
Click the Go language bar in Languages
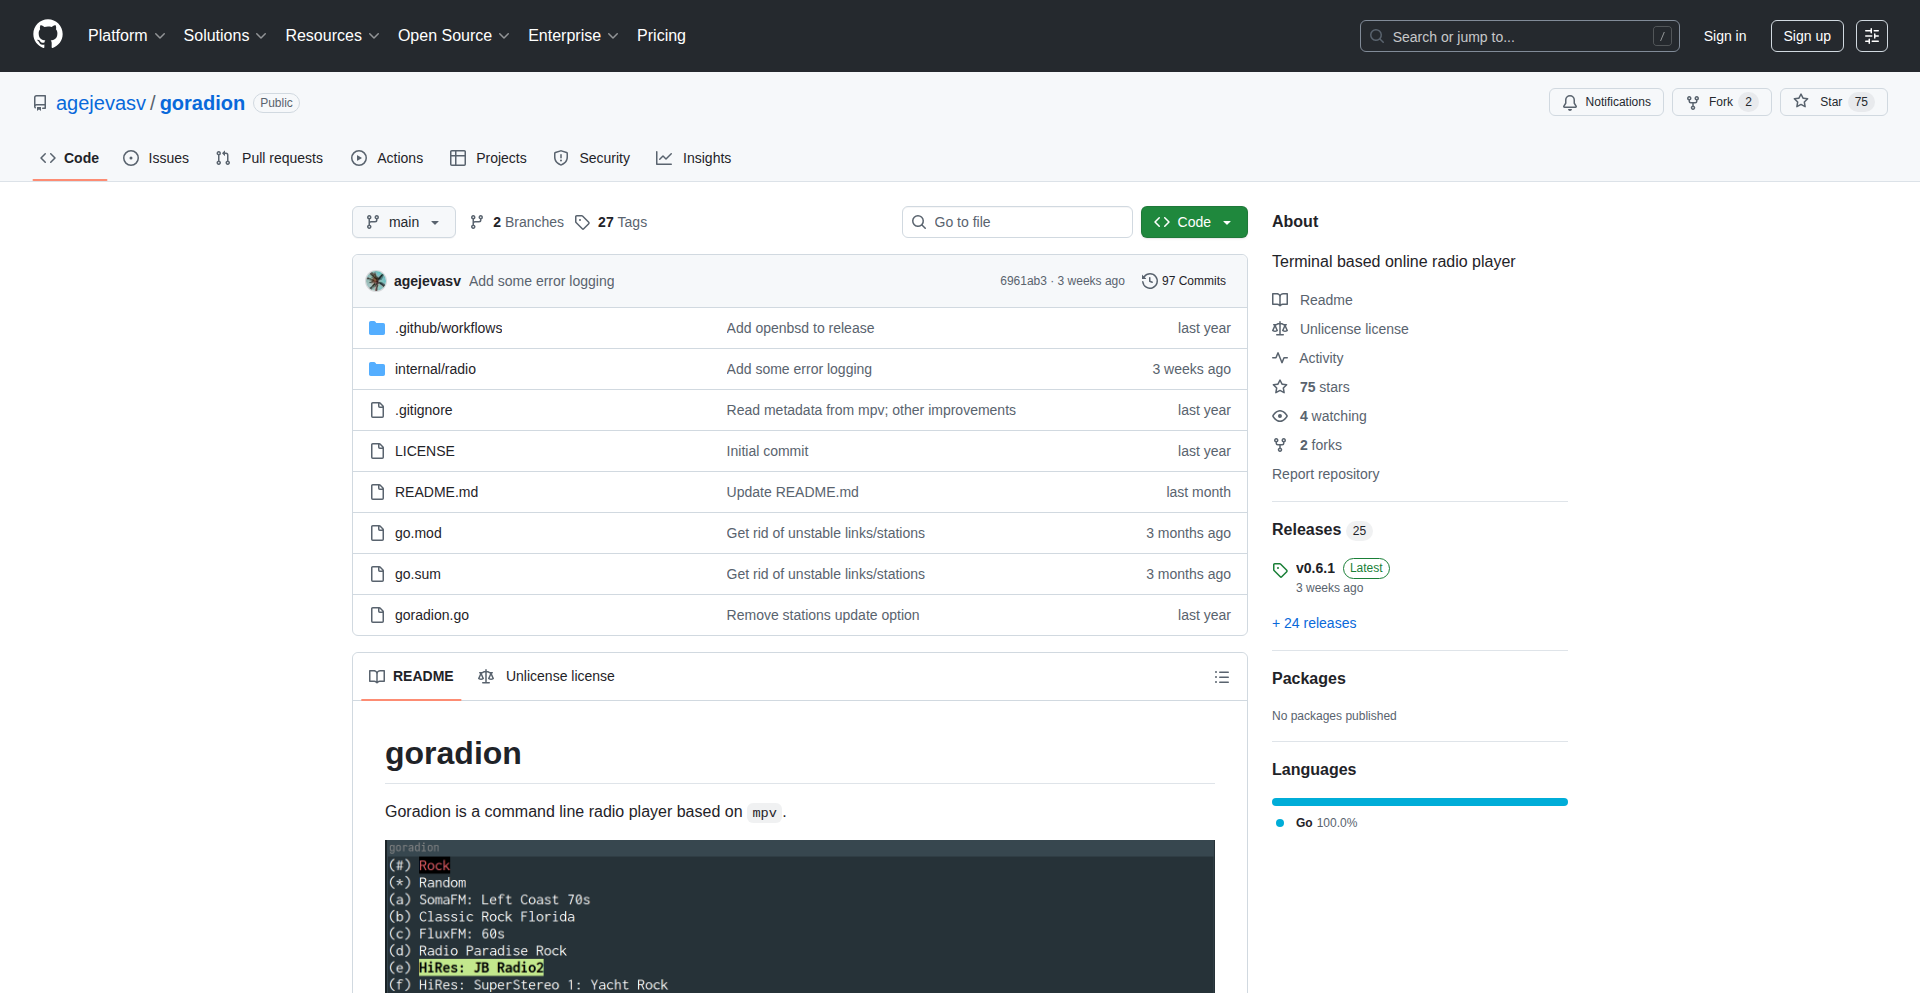1420,802
